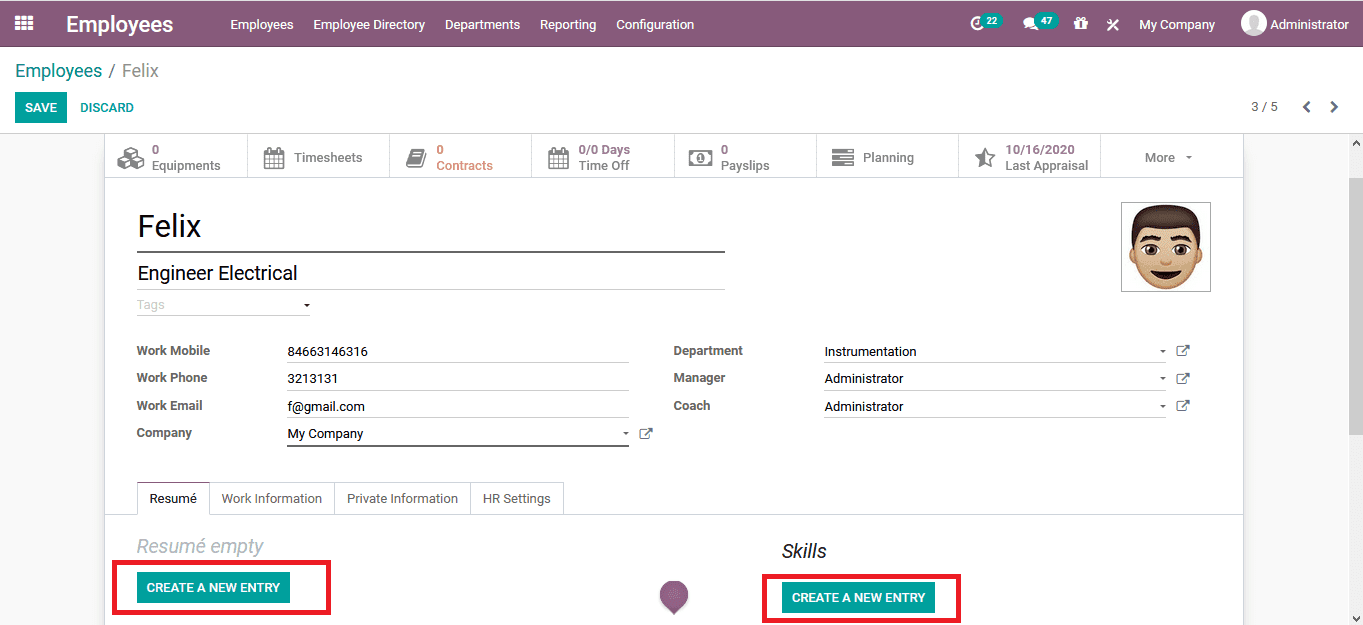The height and width of the screenshot is (625, 1363).
Task: Go to next employee record arrow
Action: (x=1334, y=107)
